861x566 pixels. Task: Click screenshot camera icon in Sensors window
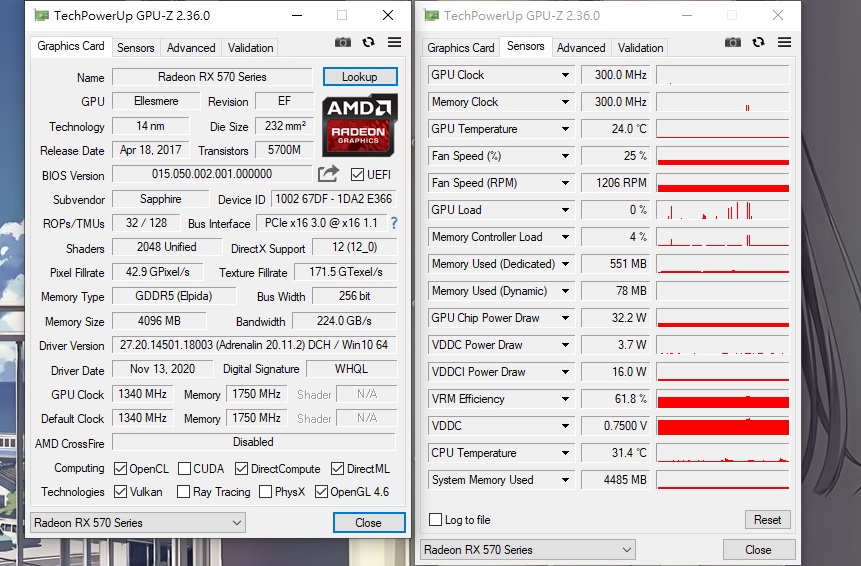[733, 42]
